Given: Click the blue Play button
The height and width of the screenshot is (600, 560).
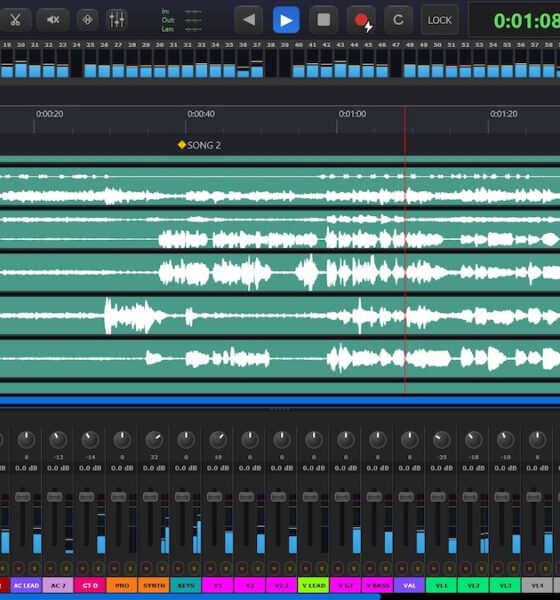Looking at the screenshot, I should [286, 20].
